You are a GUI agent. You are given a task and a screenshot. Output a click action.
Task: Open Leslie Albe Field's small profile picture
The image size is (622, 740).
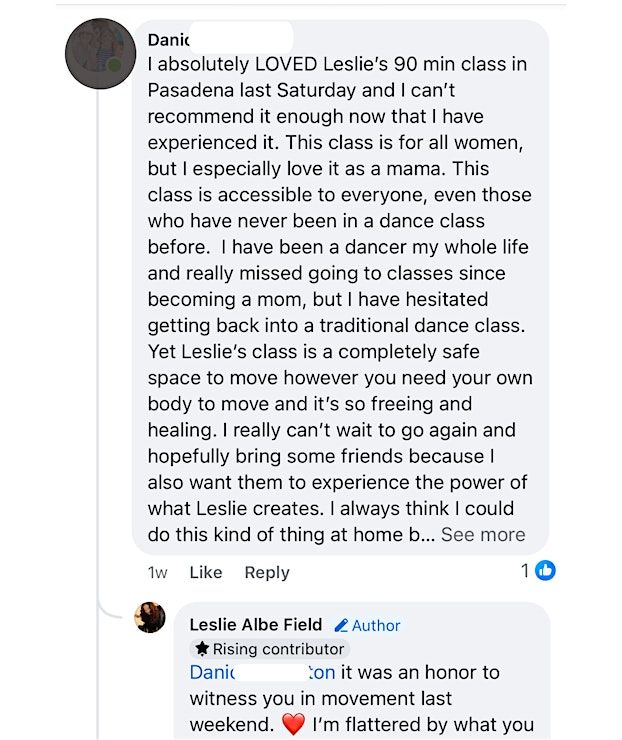point(150,617)
